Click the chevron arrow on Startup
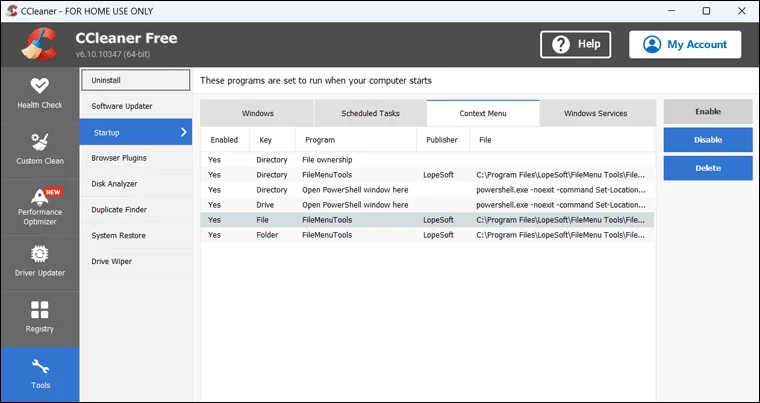760x403 pixels. coord(184,132)
